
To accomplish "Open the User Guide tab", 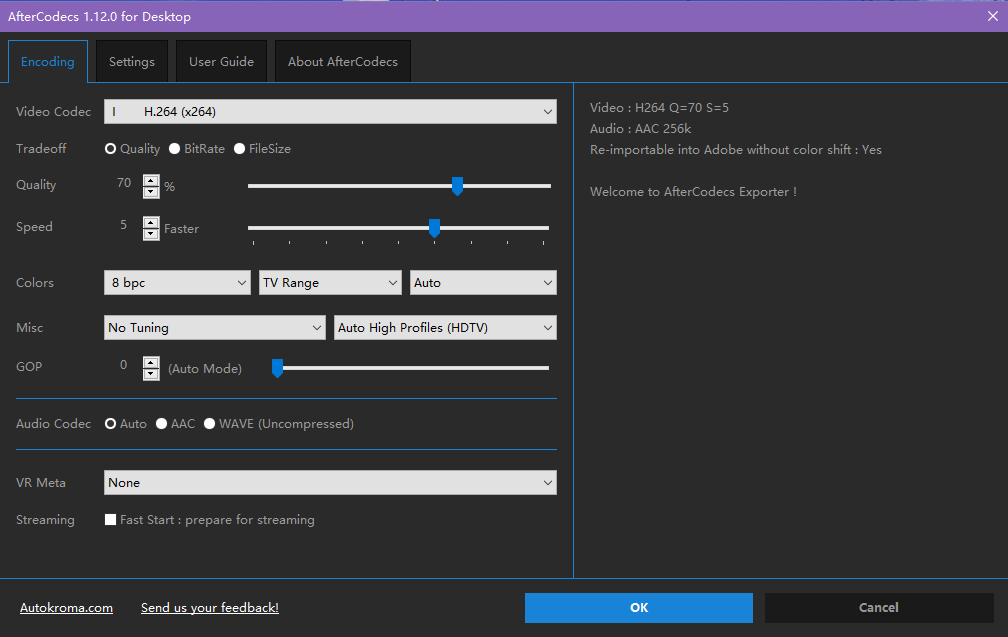I will [x=221, y=61].
